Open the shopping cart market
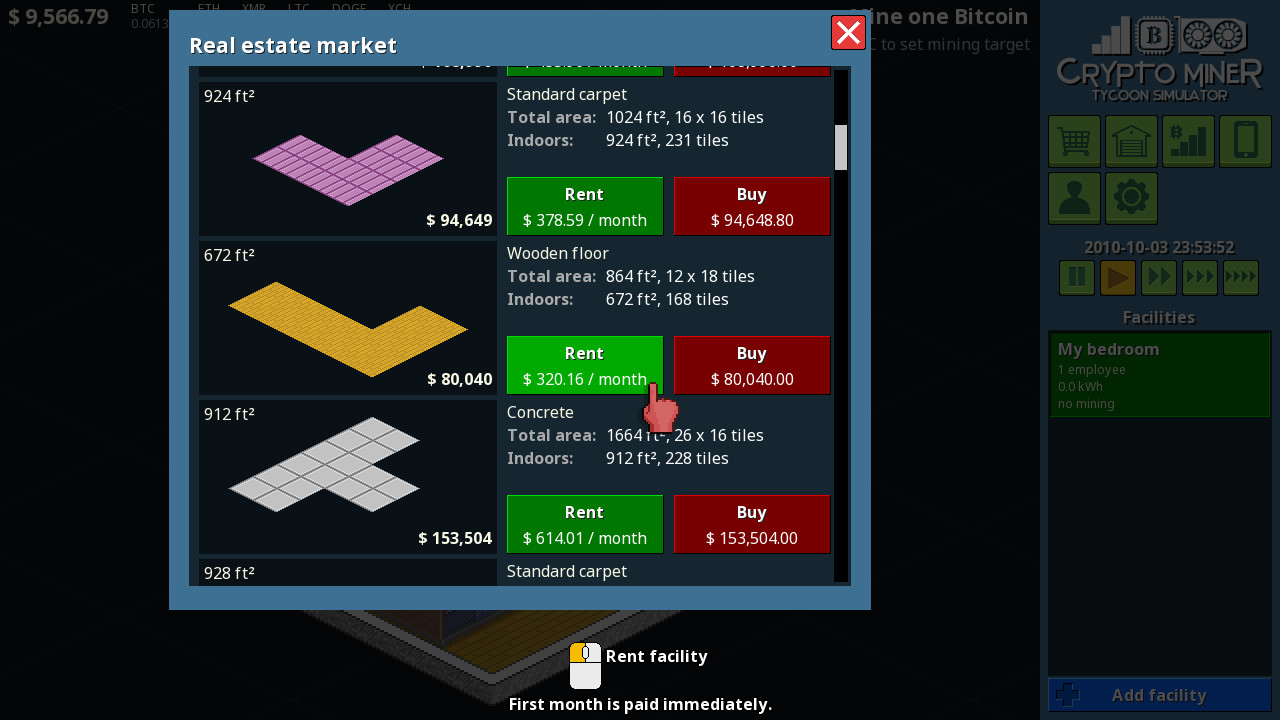Viewport: 1280px width, 720px height. tap(1074, 141)
